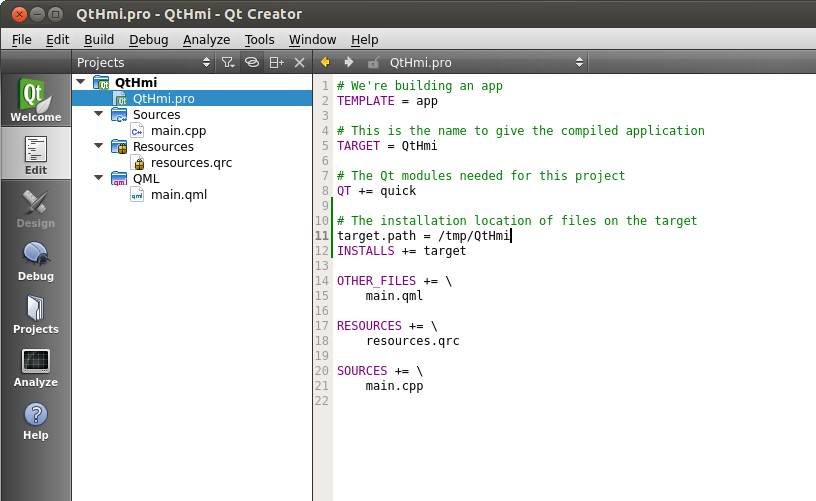
Task: Switch to Edit mode
Action: click(36, 154)
